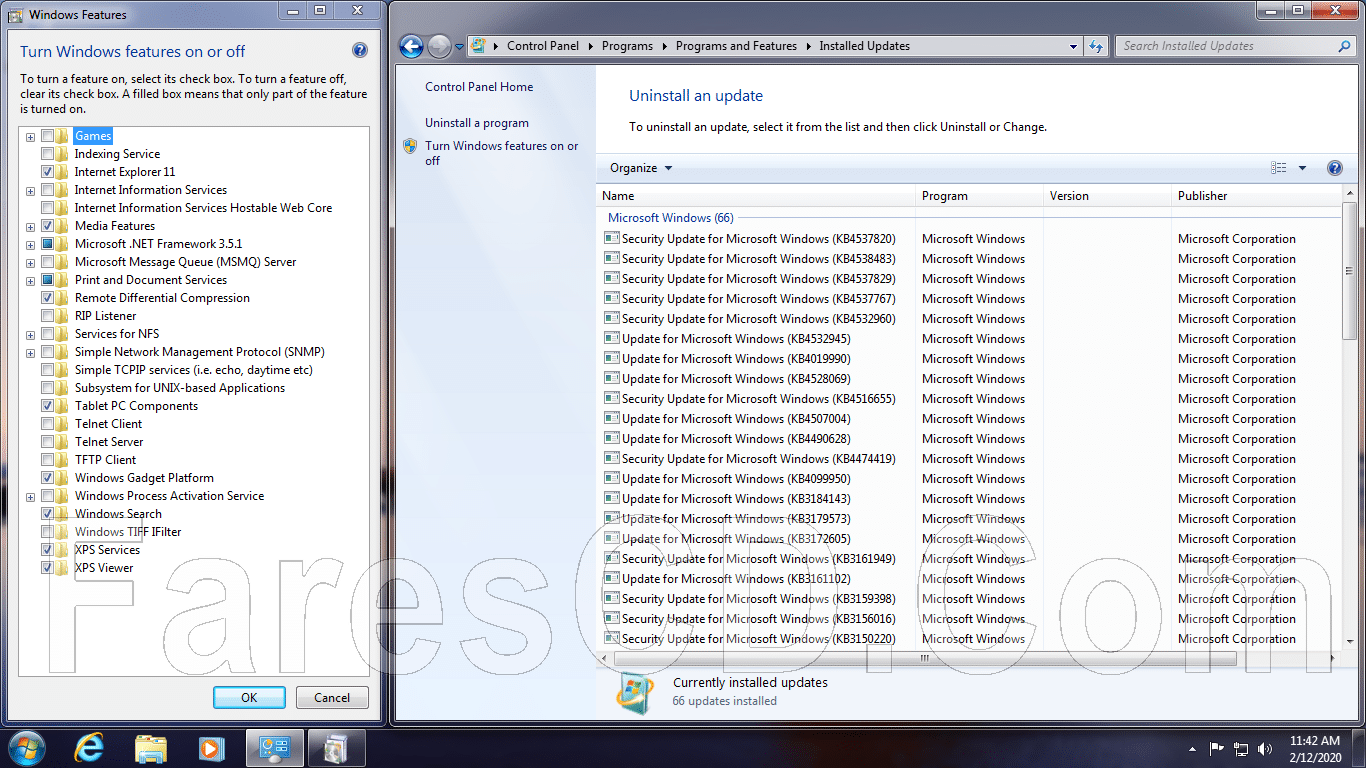Viewport: 1366px width, 768px height.
Task: Switch to Windows Features taskbar button
Action: click(x=337, y=748)
